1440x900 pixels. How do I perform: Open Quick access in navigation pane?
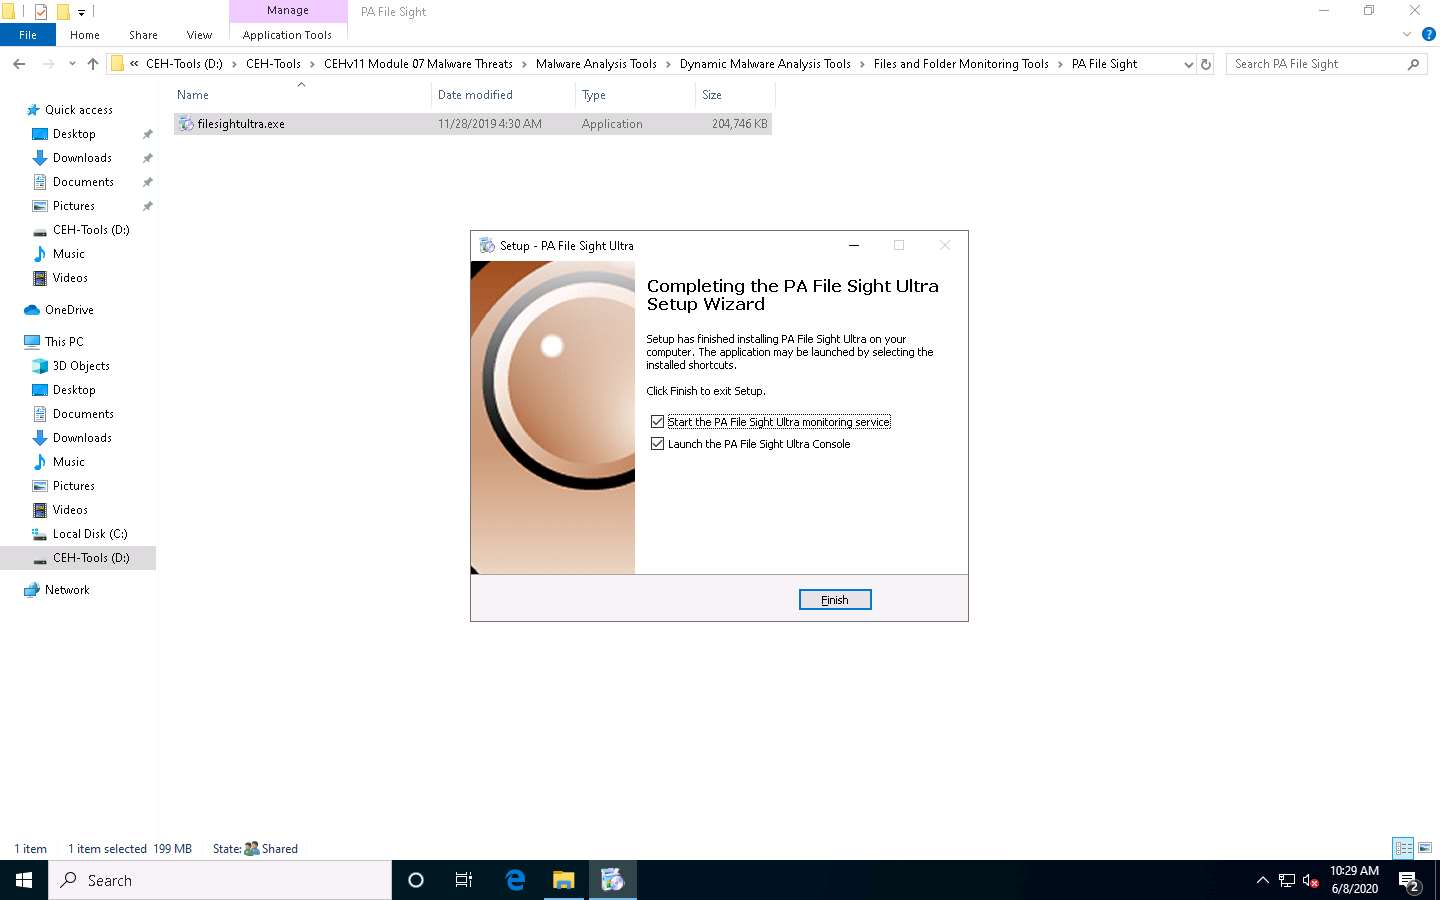[x=79, y=110]
